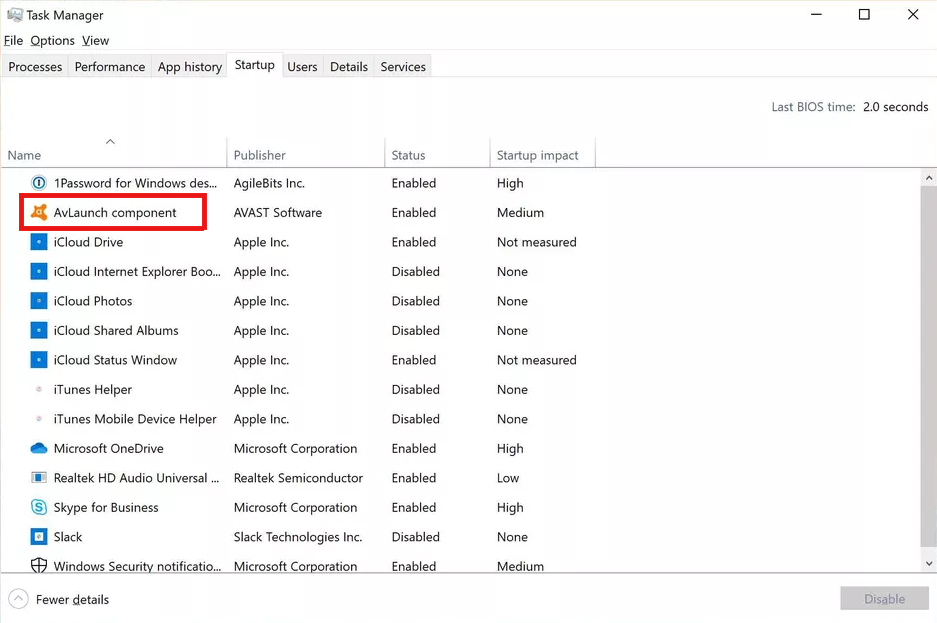937x623 pixels.
Task: Click the Realtek HD Audio icon
Action: [x=39, y=477]
